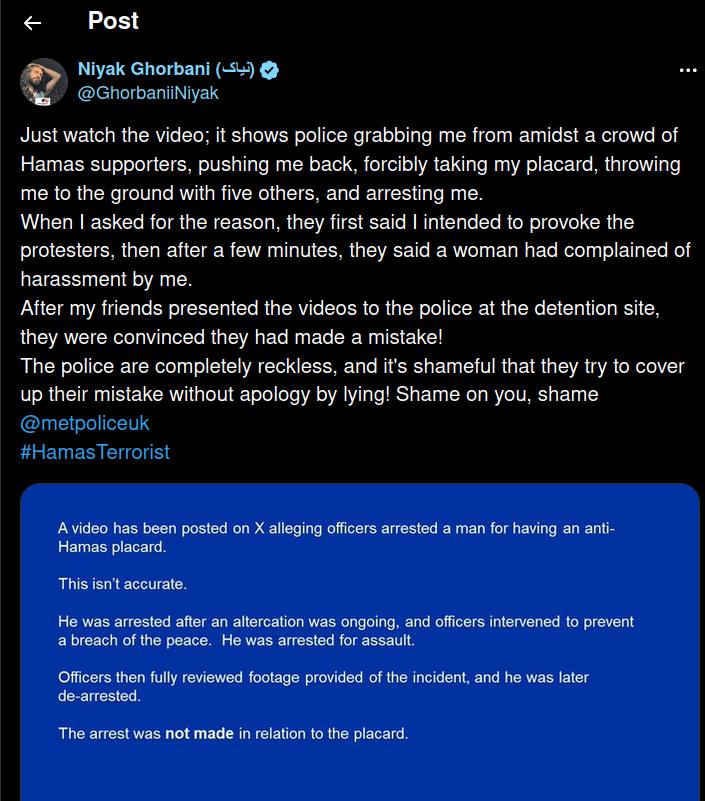Click the bold 'not made' text in image
The width and height of the screenshot is (705, 801).
(x=199, y=734)
